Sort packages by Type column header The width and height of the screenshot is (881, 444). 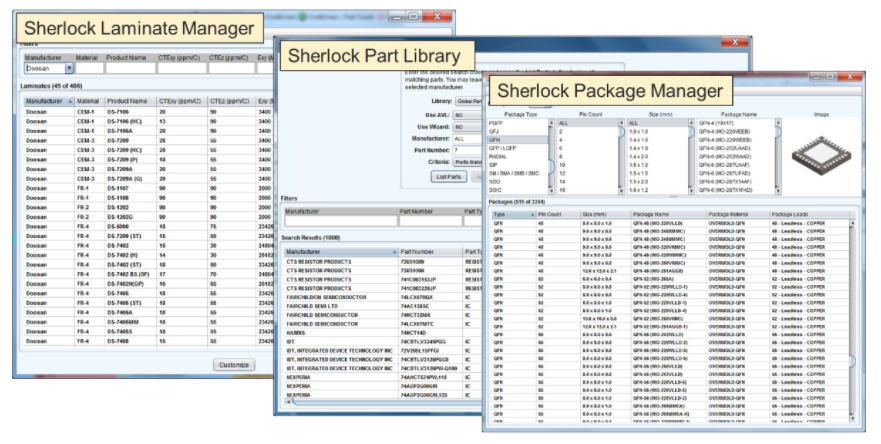click(x=514, y=214)
